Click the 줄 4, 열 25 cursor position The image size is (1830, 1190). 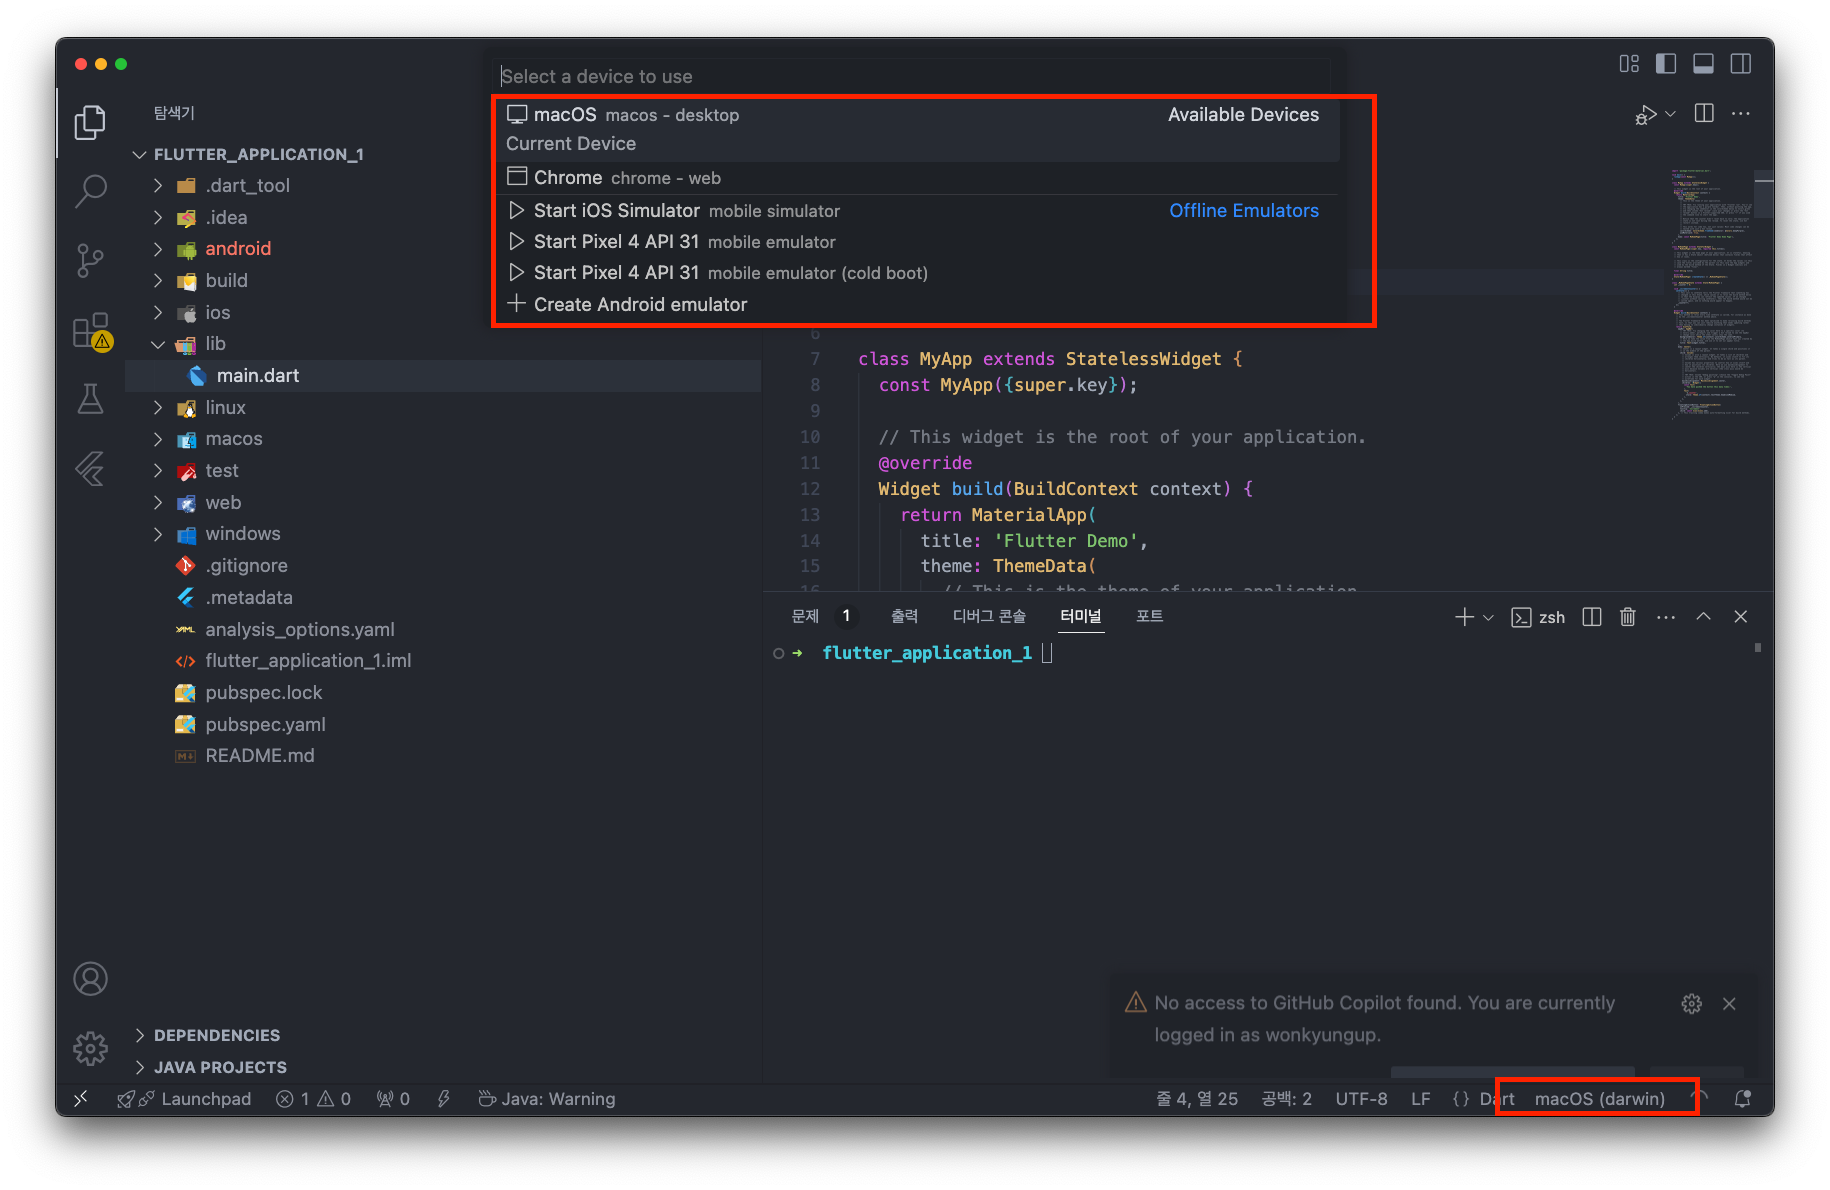click(x=1197, y=1099)
